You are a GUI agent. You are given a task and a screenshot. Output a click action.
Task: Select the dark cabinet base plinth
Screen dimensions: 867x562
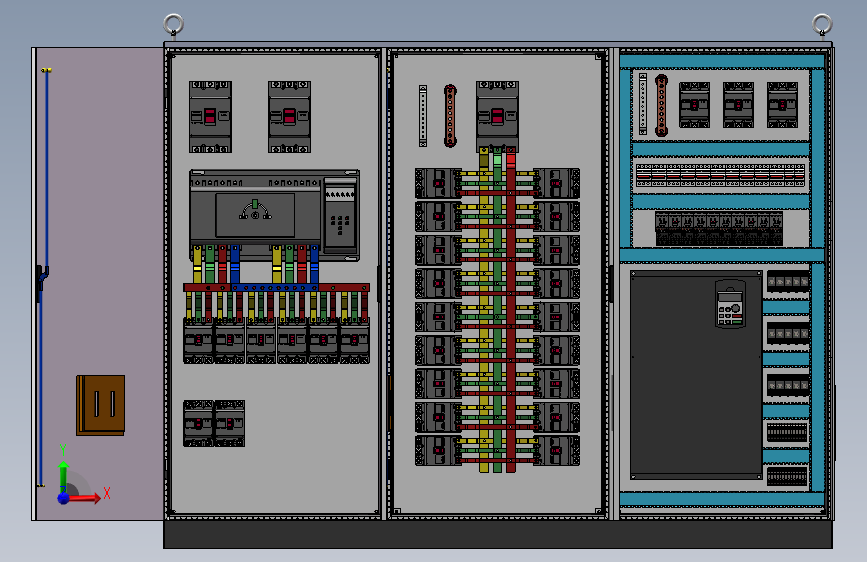point(498,534)
